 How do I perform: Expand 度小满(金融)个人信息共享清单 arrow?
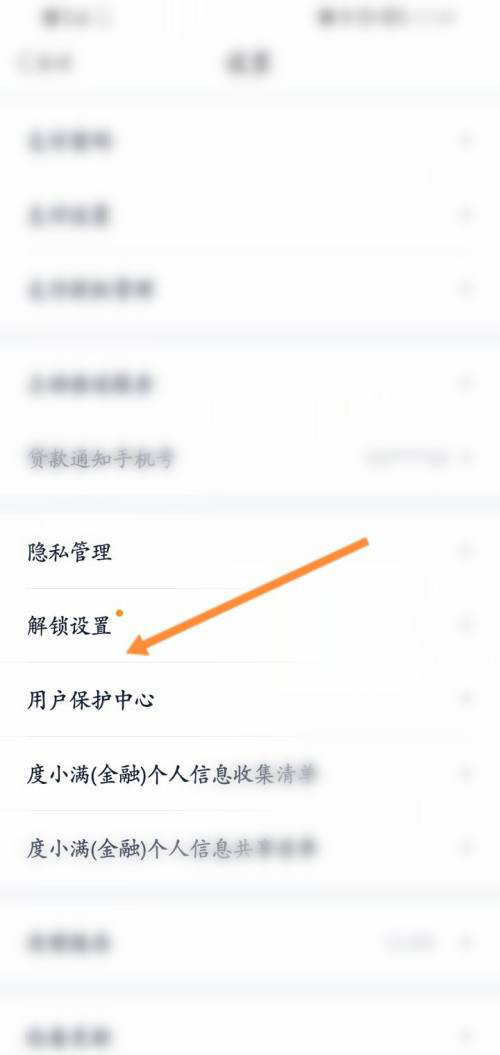point(466,848)
